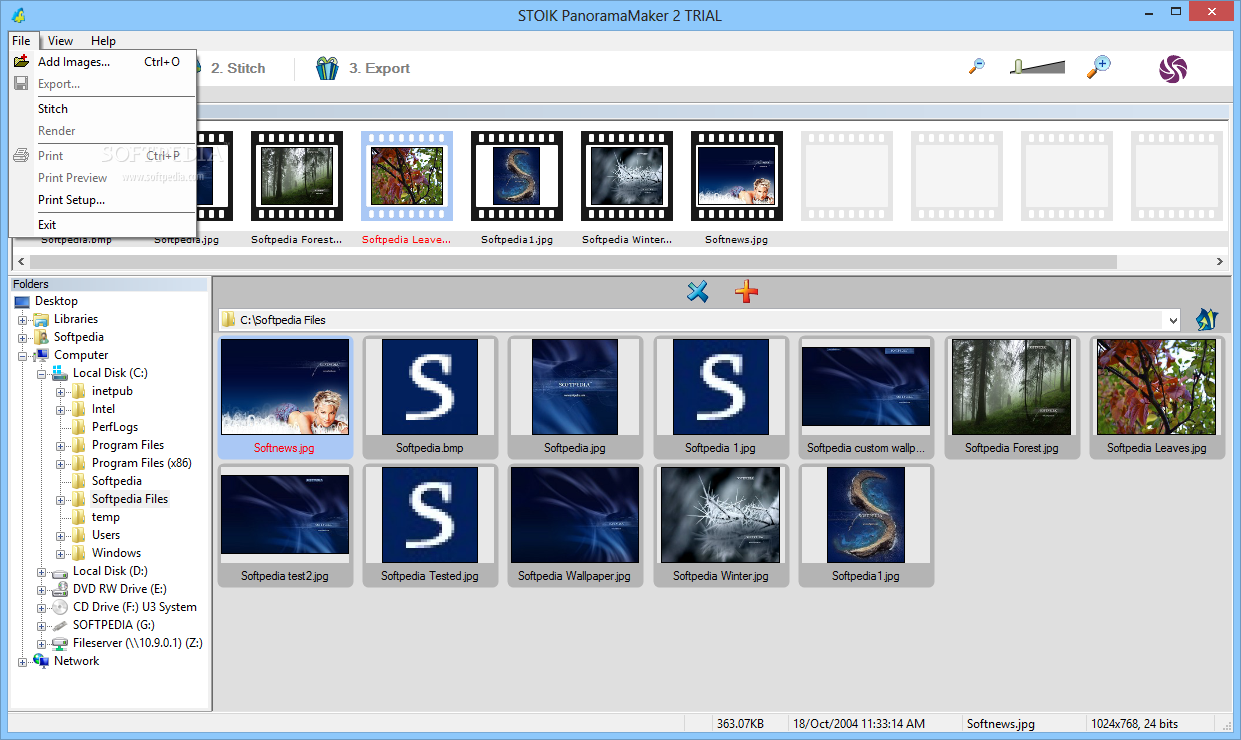This screenshot has height=740, width=1241.
Task: Click the 3. Export gift box icon
Action: [327, 68]
